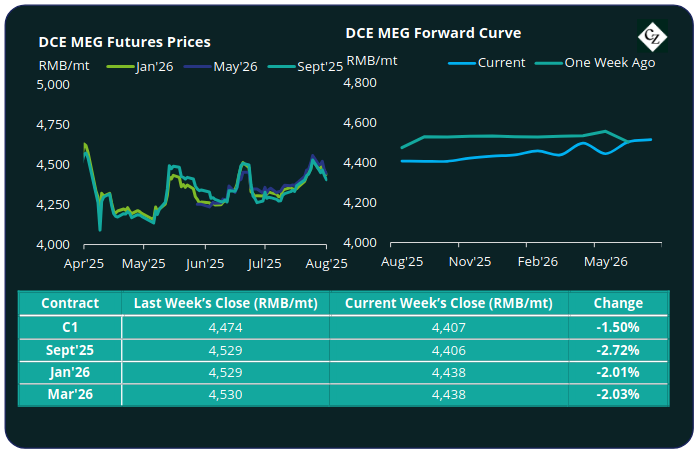Click the Mar'26 contract row label

point(70,394)
